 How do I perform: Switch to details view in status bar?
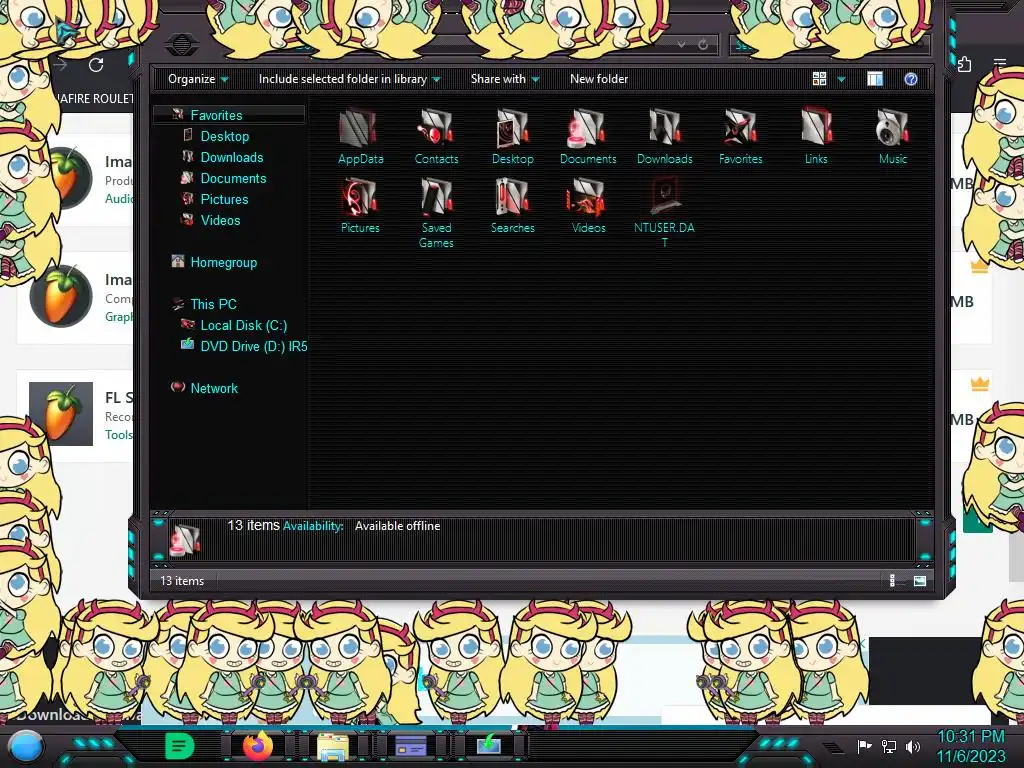pyautogui.click(x=892, y=581)
